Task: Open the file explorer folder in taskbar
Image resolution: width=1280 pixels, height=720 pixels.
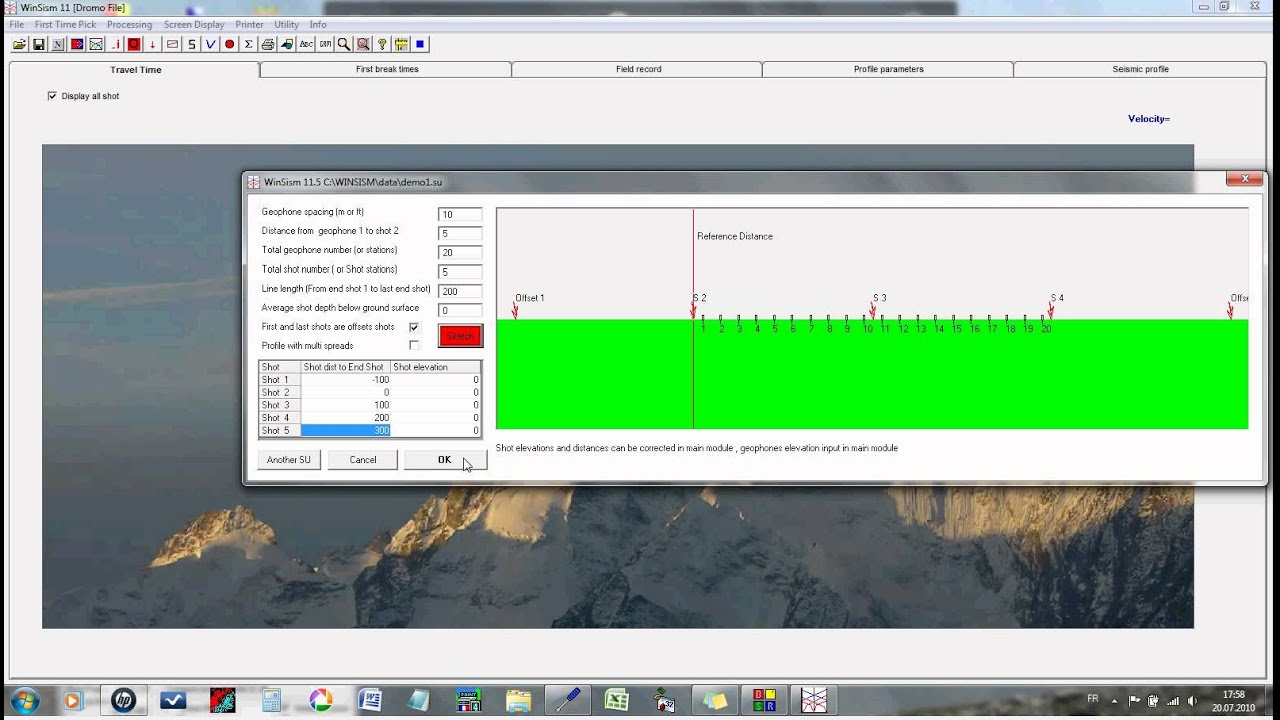Action: pos(518,700)
